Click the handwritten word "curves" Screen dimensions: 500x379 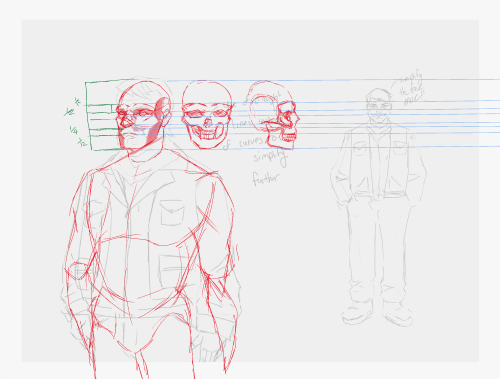pyautogui.click(x=251, y=142)
